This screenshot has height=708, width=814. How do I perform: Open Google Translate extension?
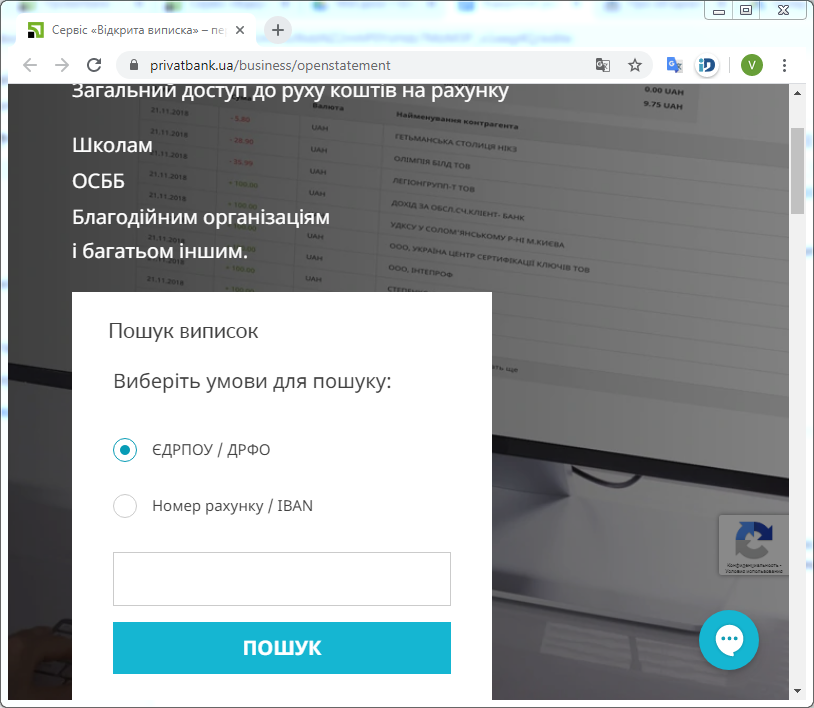click(674, 65)
